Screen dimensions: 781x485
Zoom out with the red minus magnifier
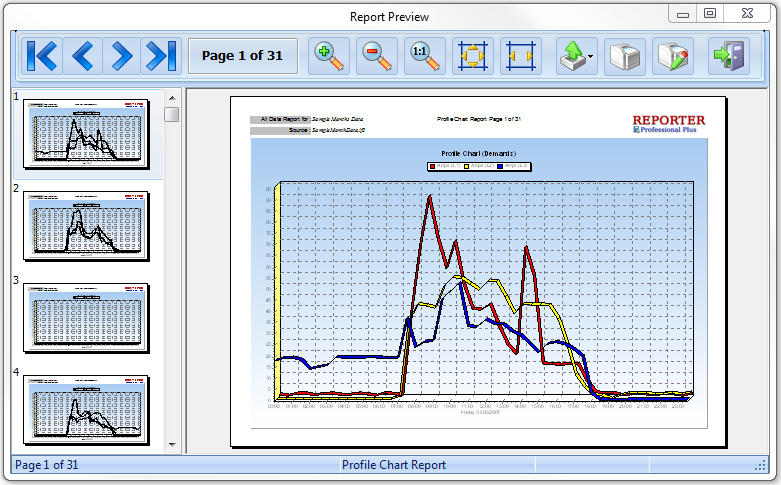pos(377,56)
